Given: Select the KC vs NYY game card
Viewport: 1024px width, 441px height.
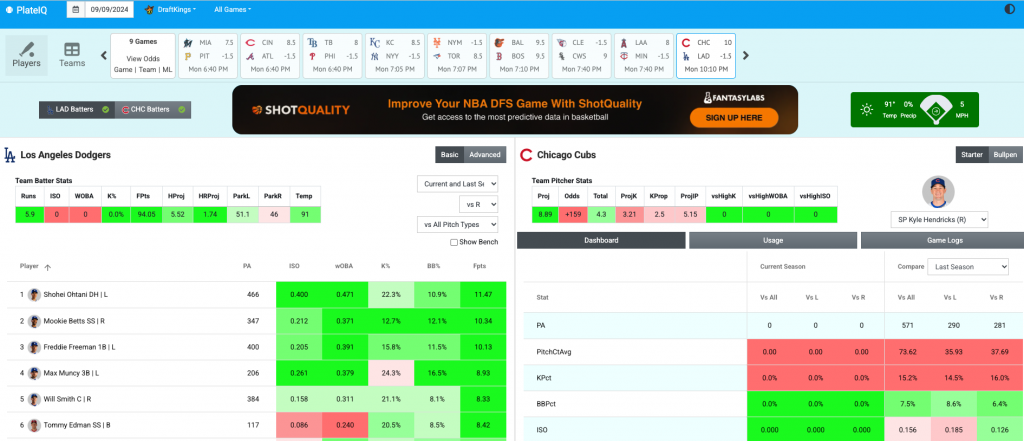Looking at the screenshot, I should click(394, 56).
